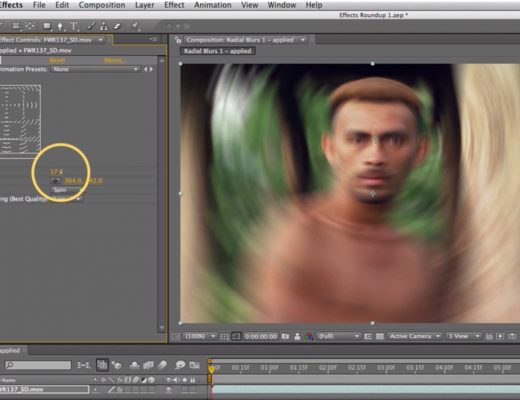This screenshot has width=520, height=400.
Task: Click the effect center point in the viewer
Action: coord(375,140)
